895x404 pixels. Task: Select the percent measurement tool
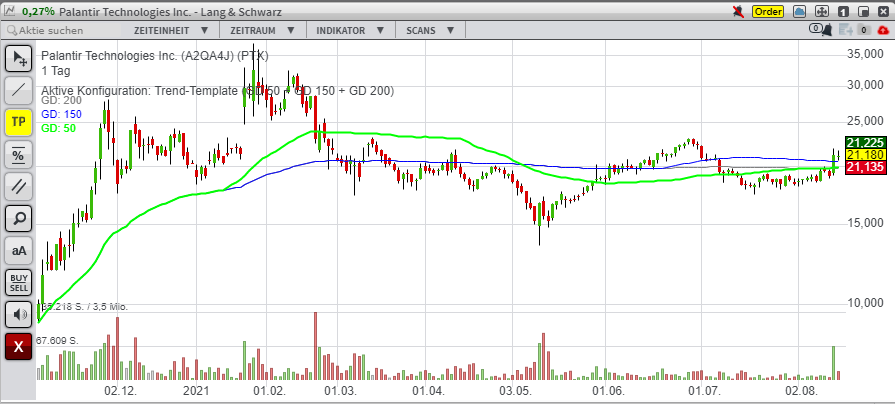tap(18, 154)
